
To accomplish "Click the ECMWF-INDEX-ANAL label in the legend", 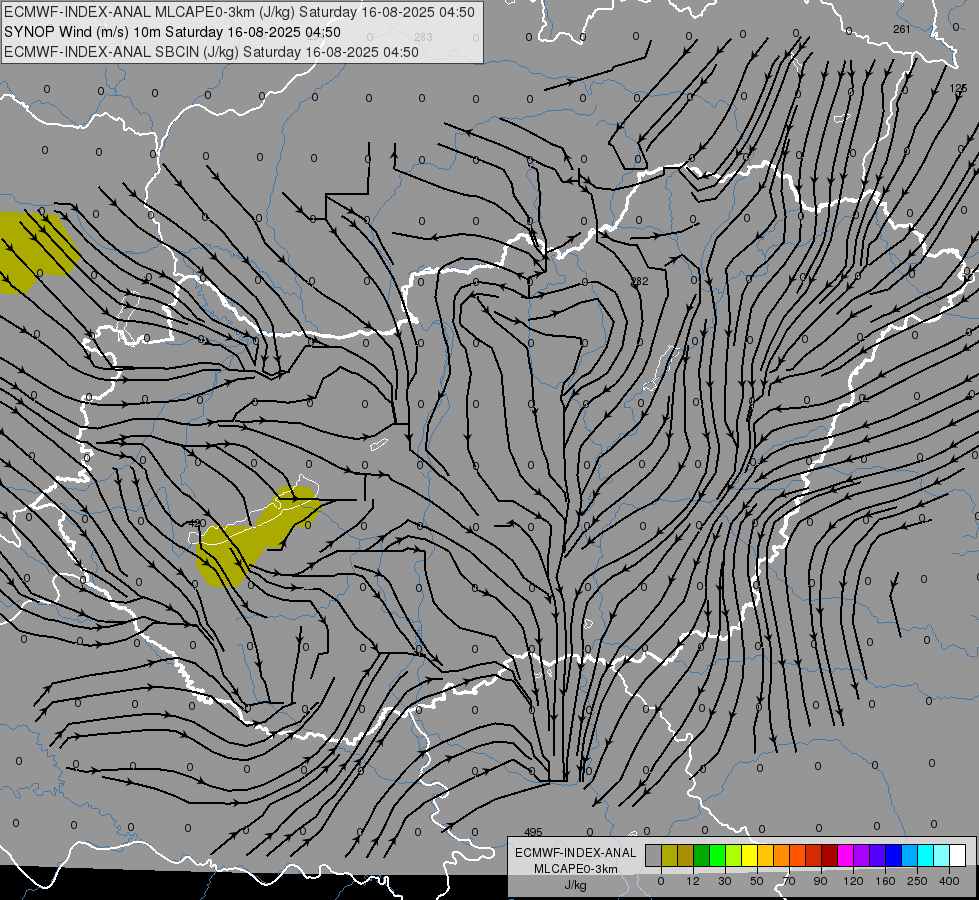I will click(576, 853).
